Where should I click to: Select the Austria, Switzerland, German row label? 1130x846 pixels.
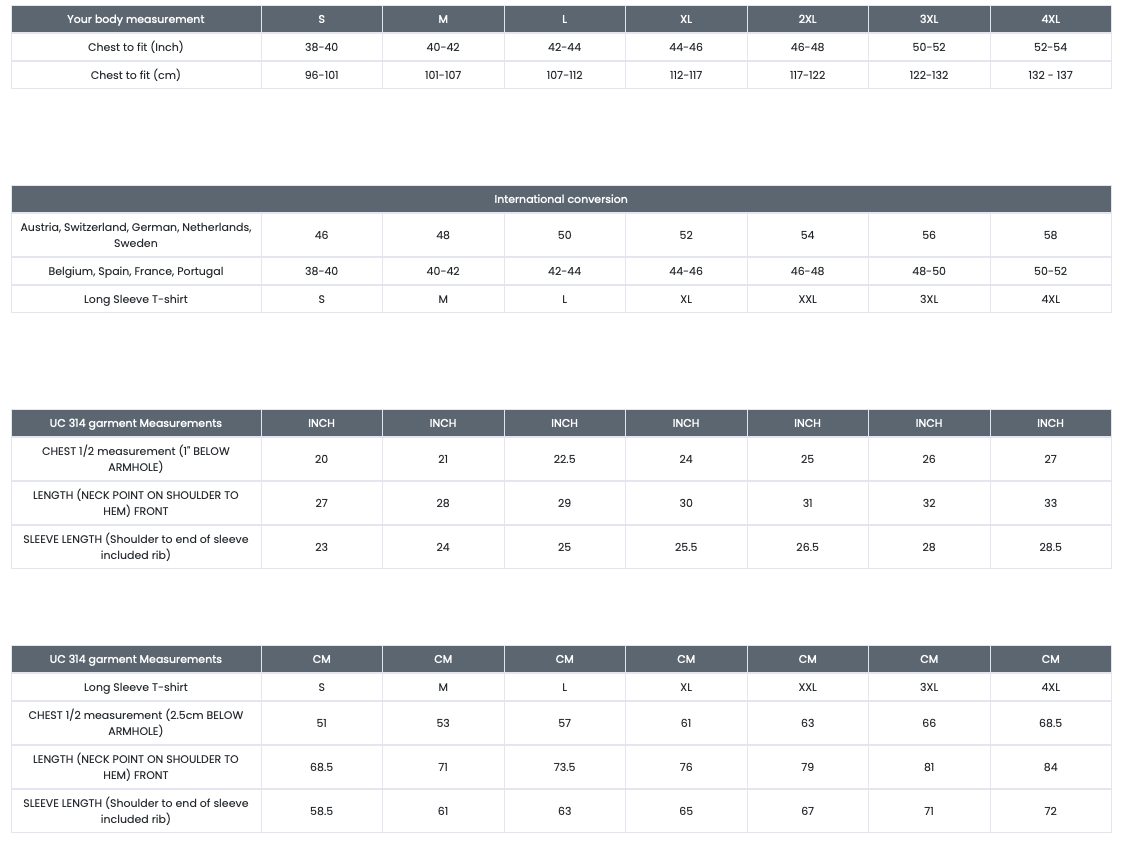(x=136, y=235)
